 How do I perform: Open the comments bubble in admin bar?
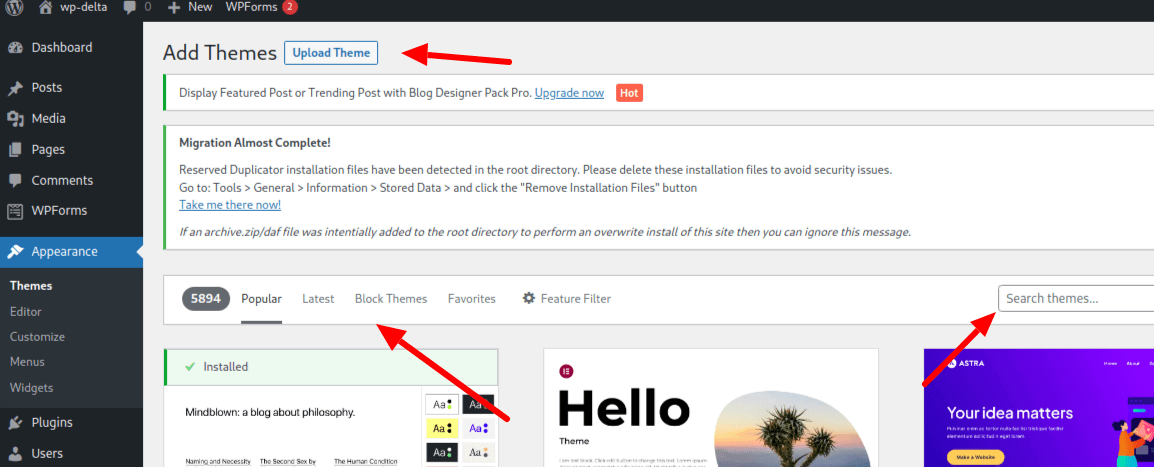click(x=130, y=7)
